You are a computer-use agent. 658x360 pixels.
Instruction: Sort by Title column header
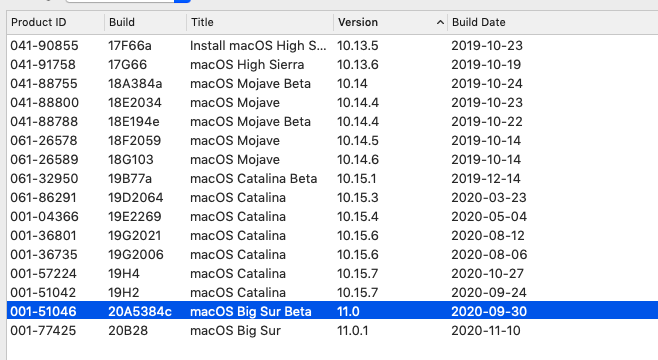pos(202,22)
